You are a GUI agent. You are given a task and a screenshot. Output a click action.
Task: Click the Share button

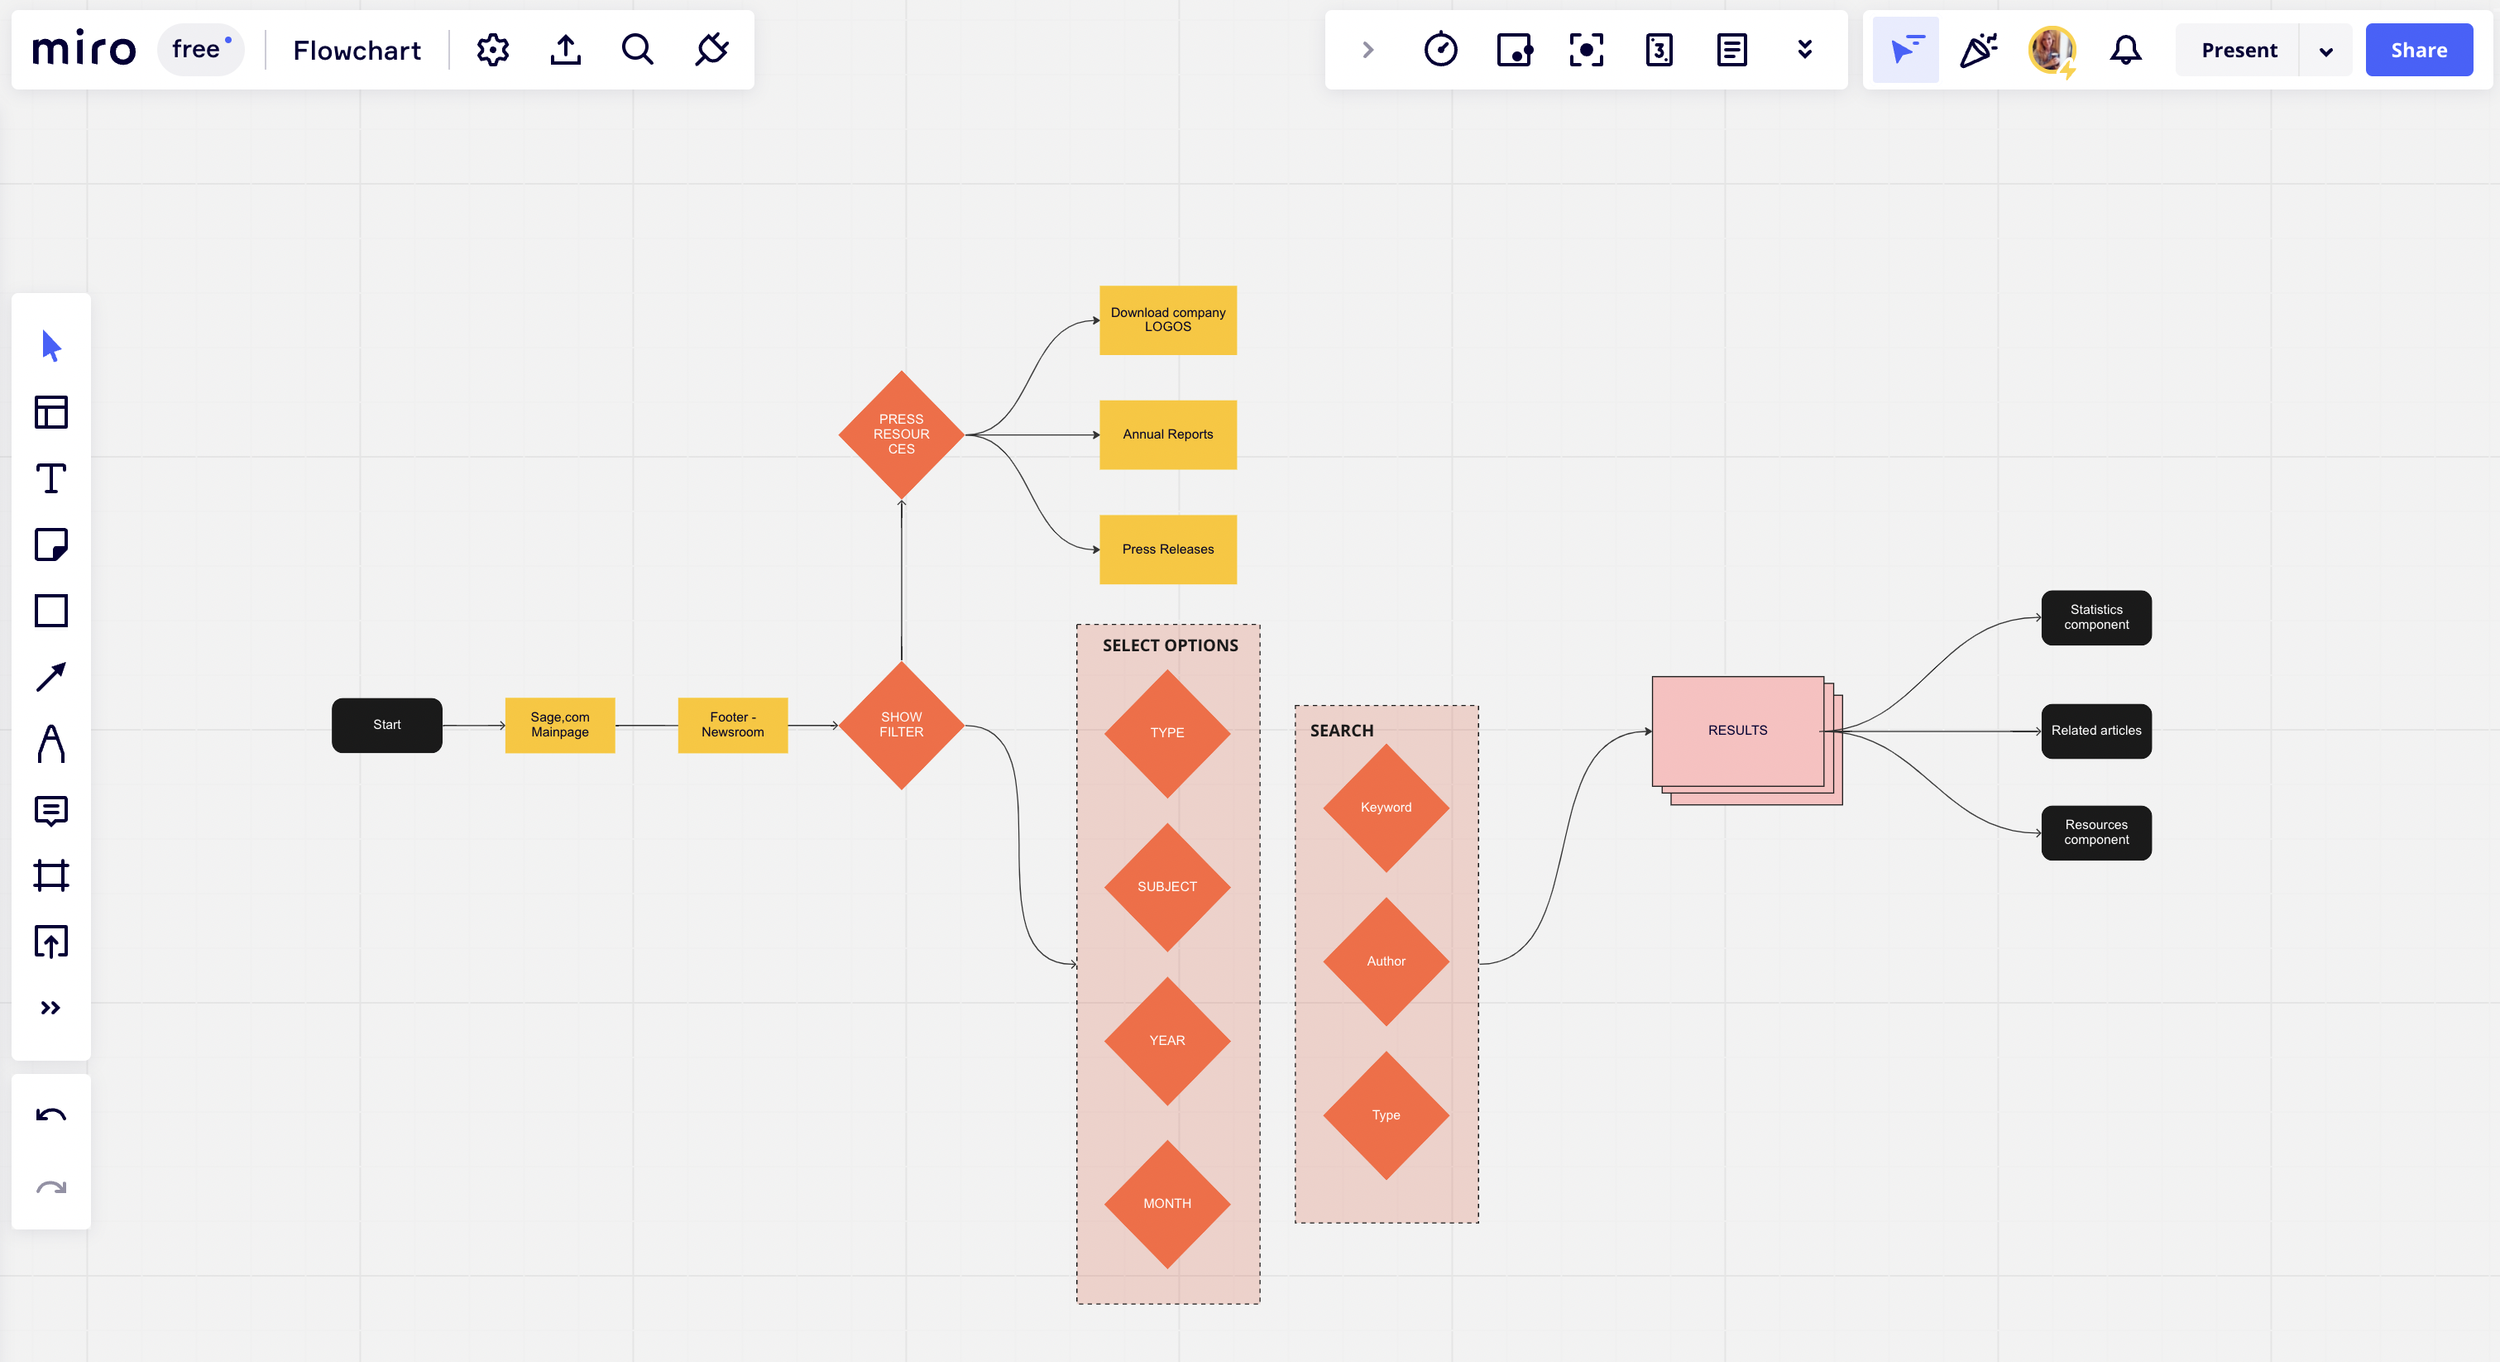tap(2419, 50)
